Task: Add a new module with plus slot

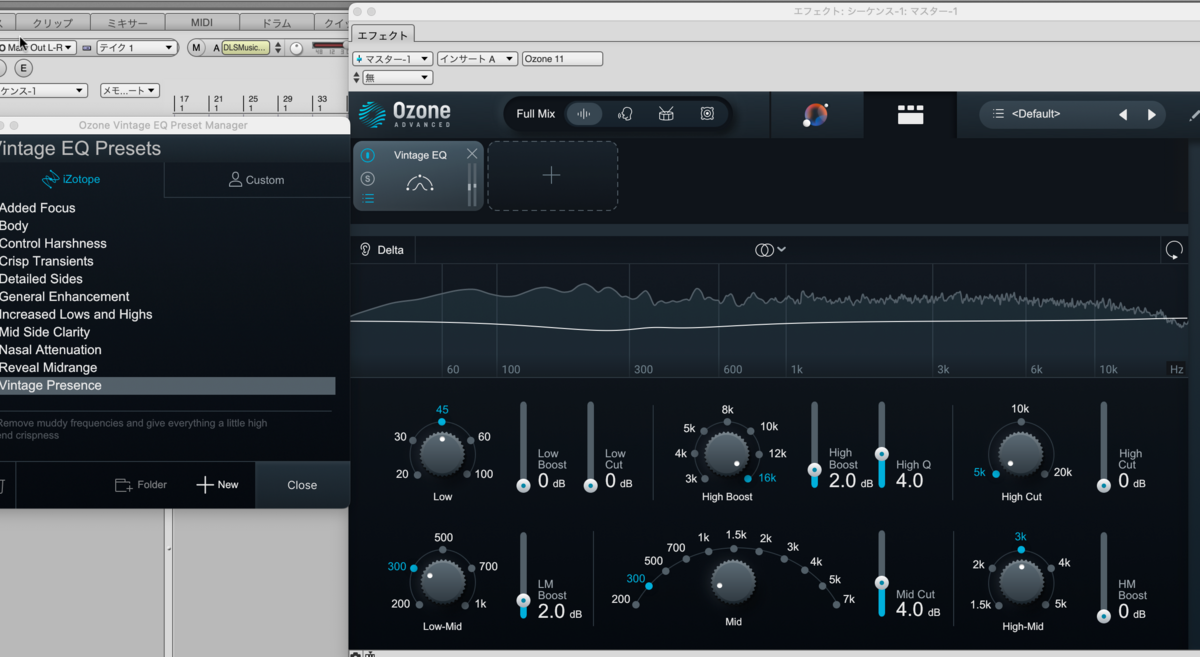Action: pyautogui.click(x=552, y=176)
